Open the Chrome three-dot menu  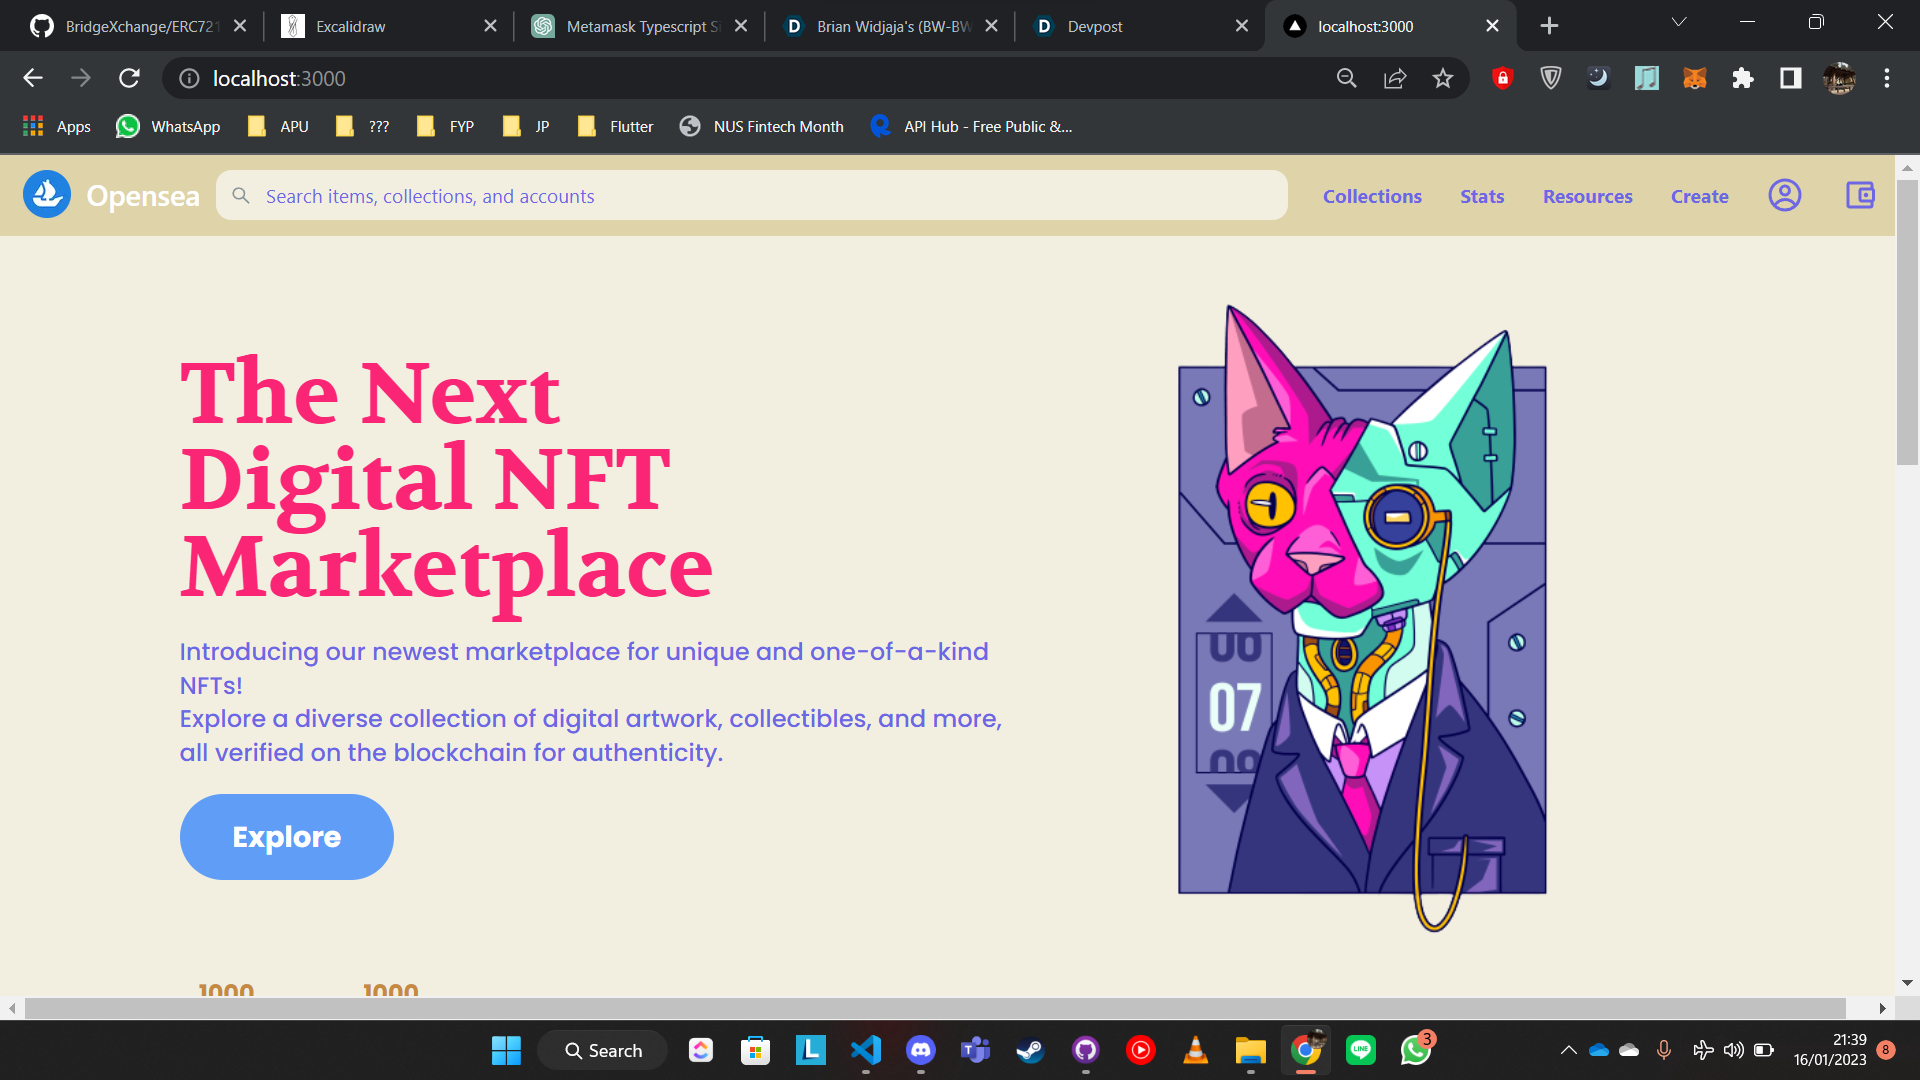click(1886, 78)
